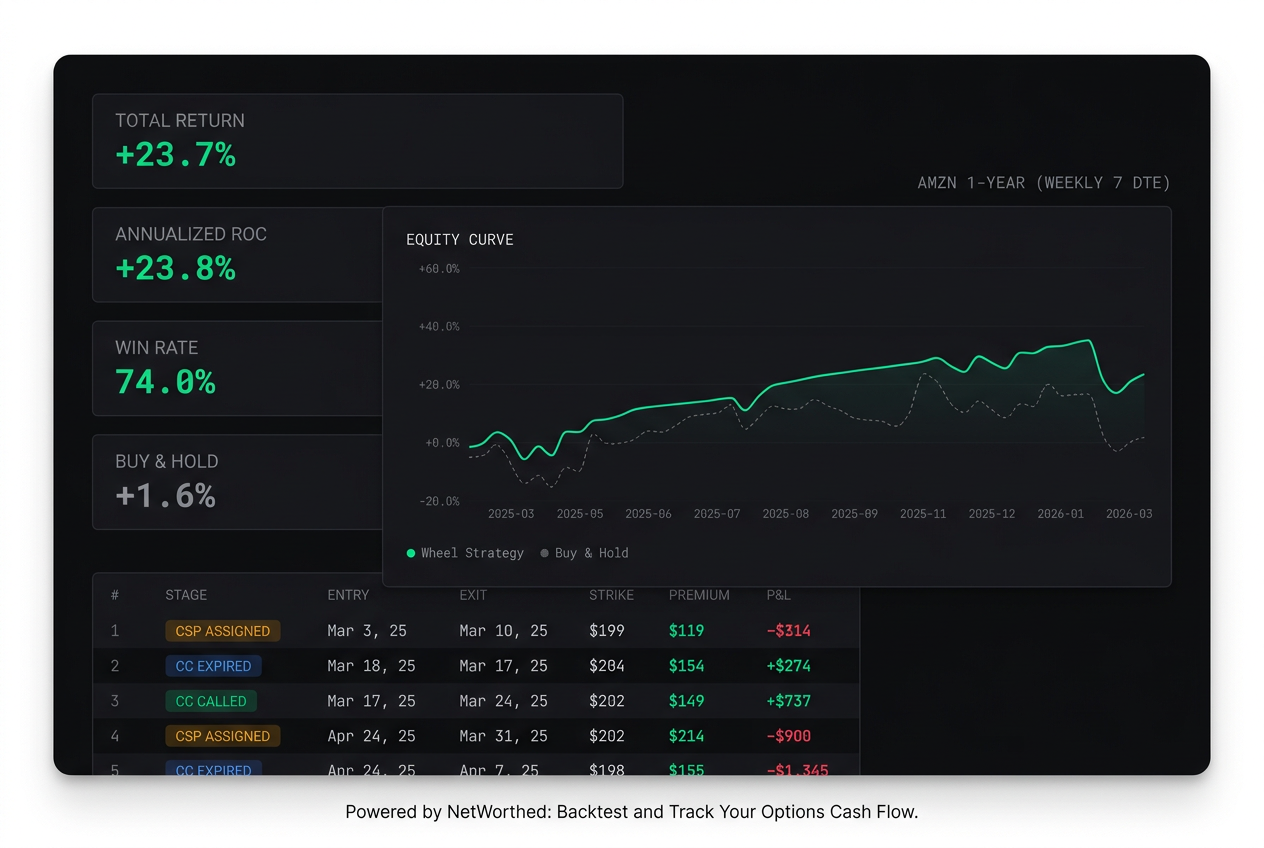Click the CC CALLED badge on row 3

(x=210, y=701)
